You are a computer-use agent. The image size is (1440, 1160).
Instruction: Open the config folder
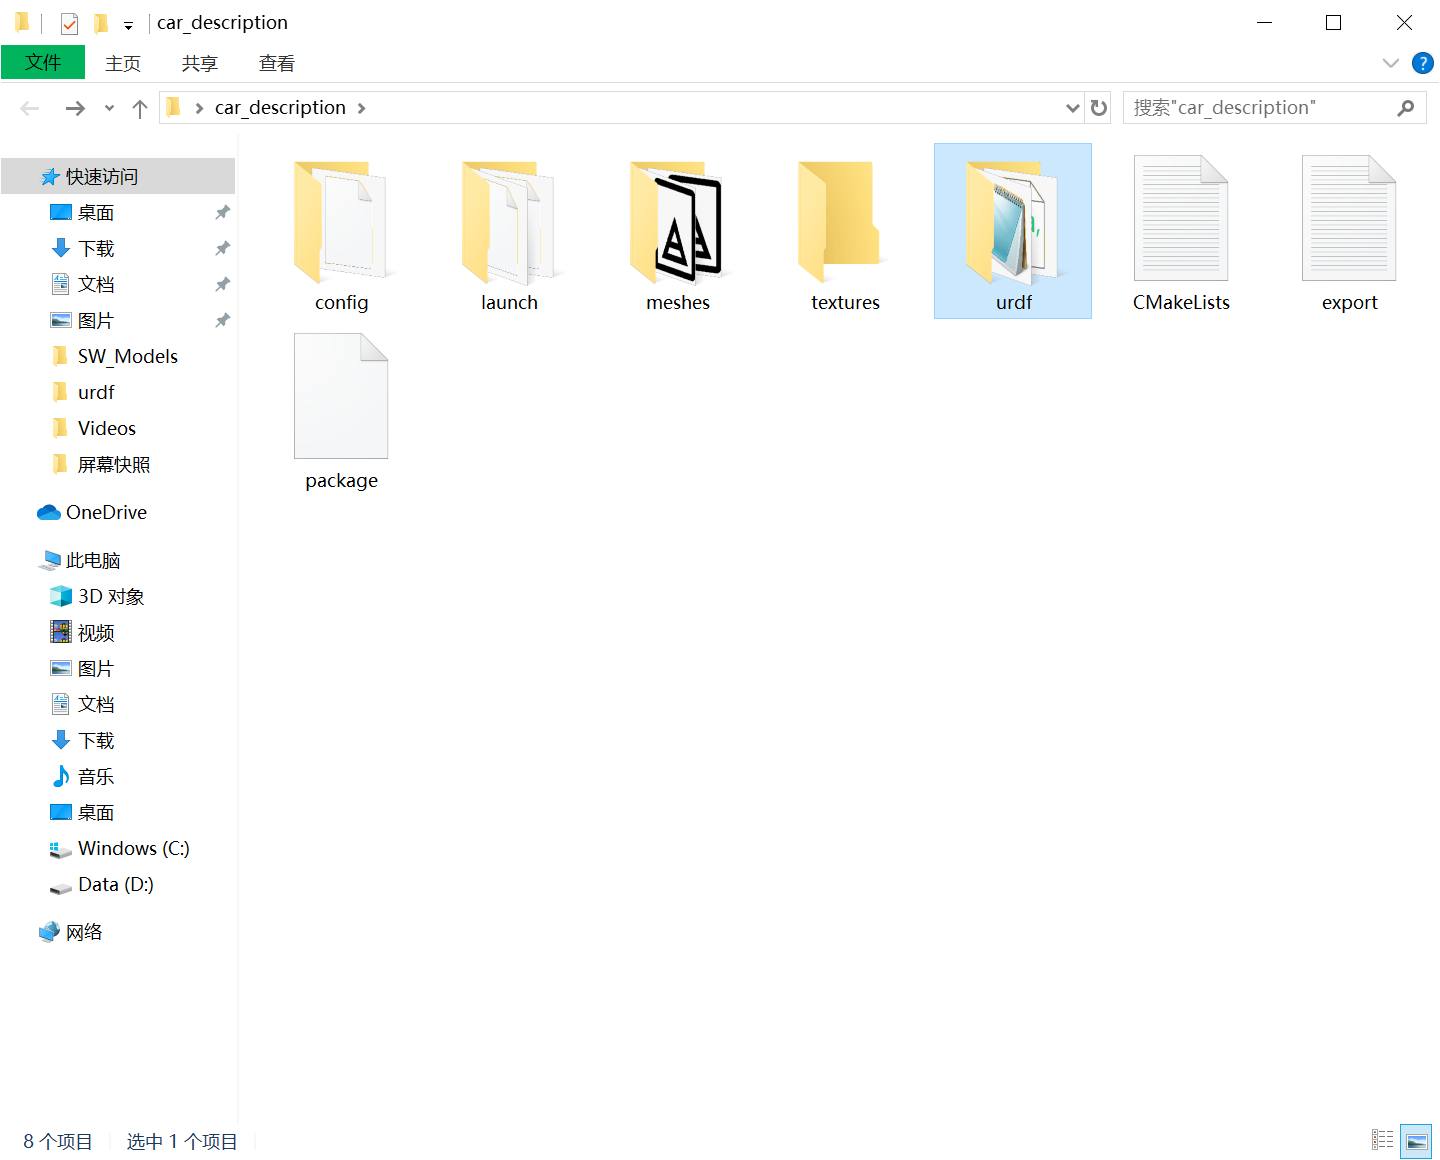tap(341, 232)
